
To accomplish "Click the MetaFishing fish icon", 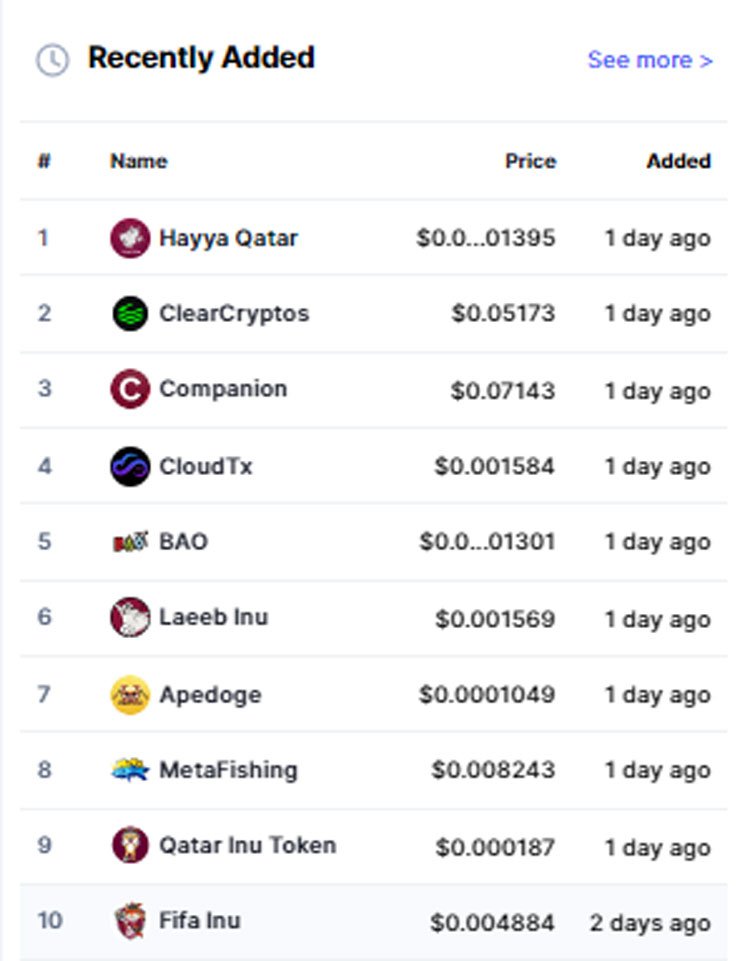I will 130,770.
